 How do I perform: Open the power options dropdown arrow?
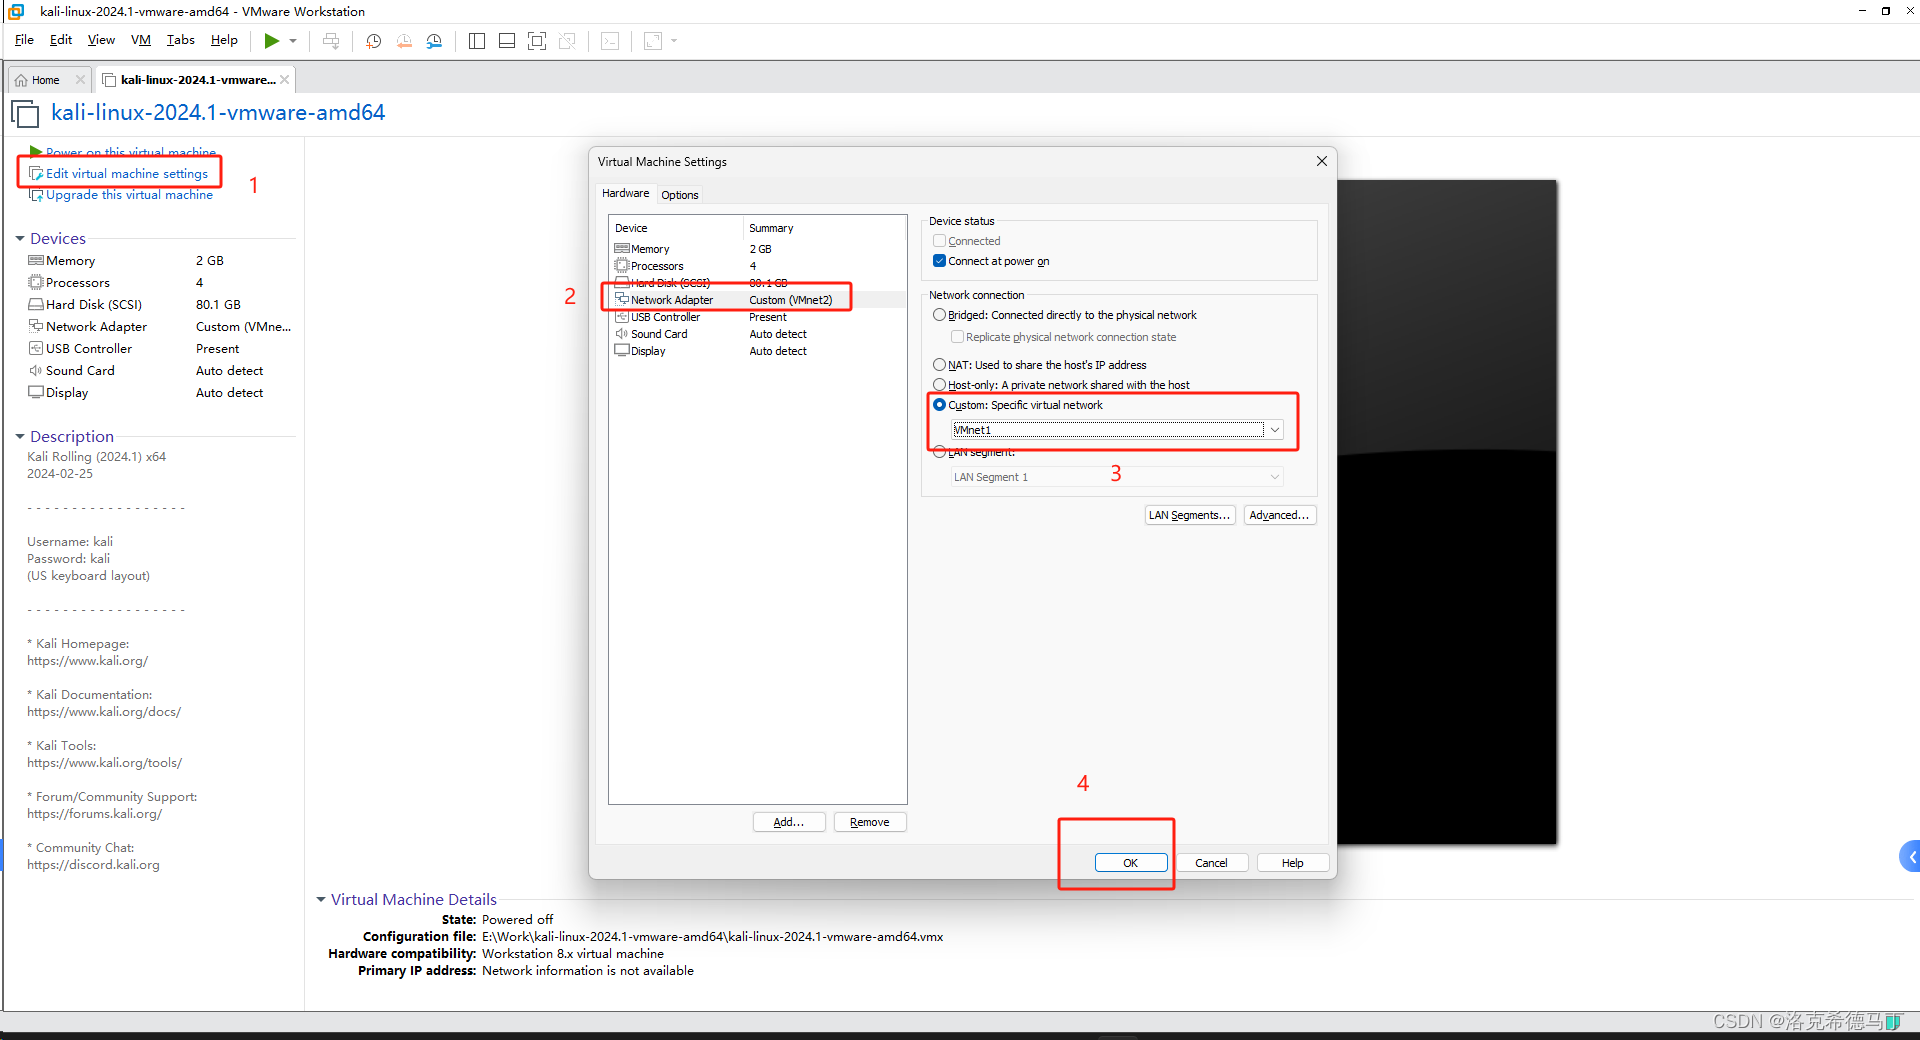pyautogui.click(x=293, y=41)
